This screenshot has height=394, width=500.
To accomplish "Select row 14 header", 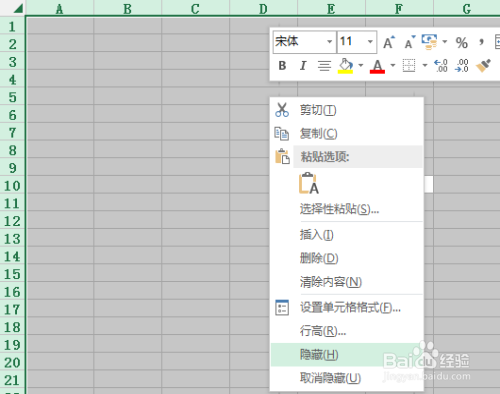I will click(12, 256).
